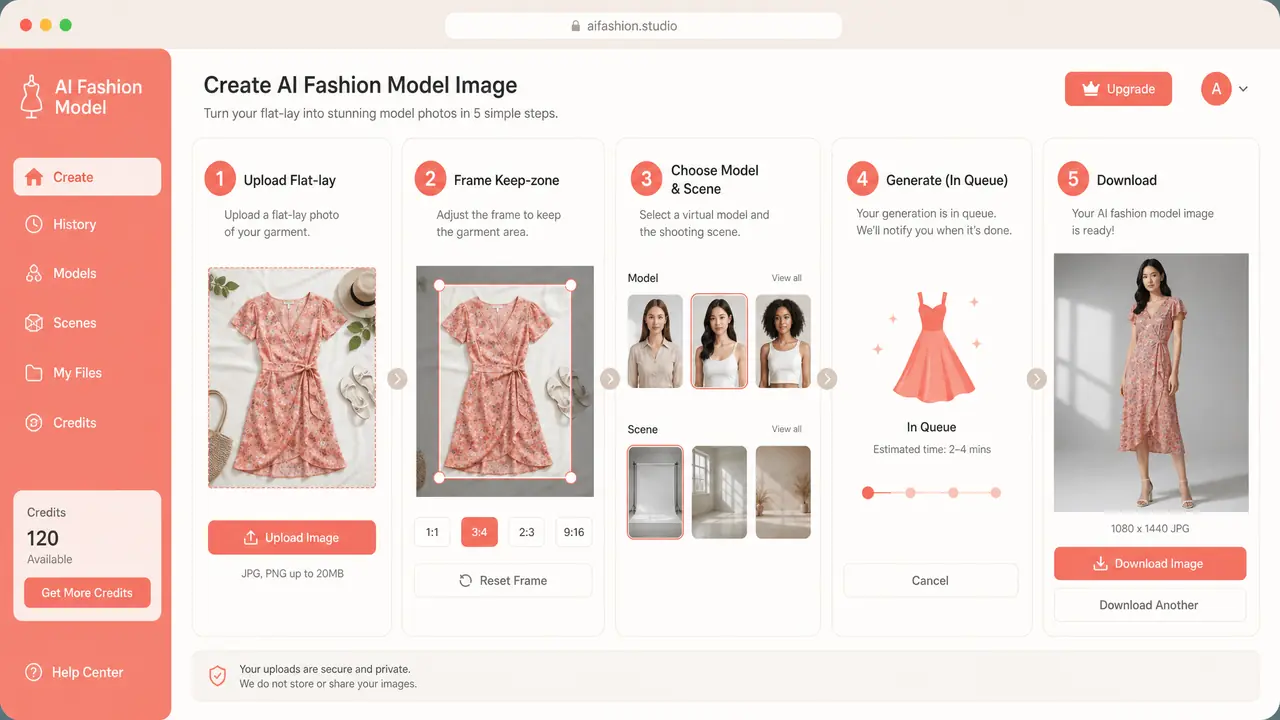Viewport: 1280px width, 720px height.
Task: Select the curly-haired model thumbnail
Action: (783, 341)
